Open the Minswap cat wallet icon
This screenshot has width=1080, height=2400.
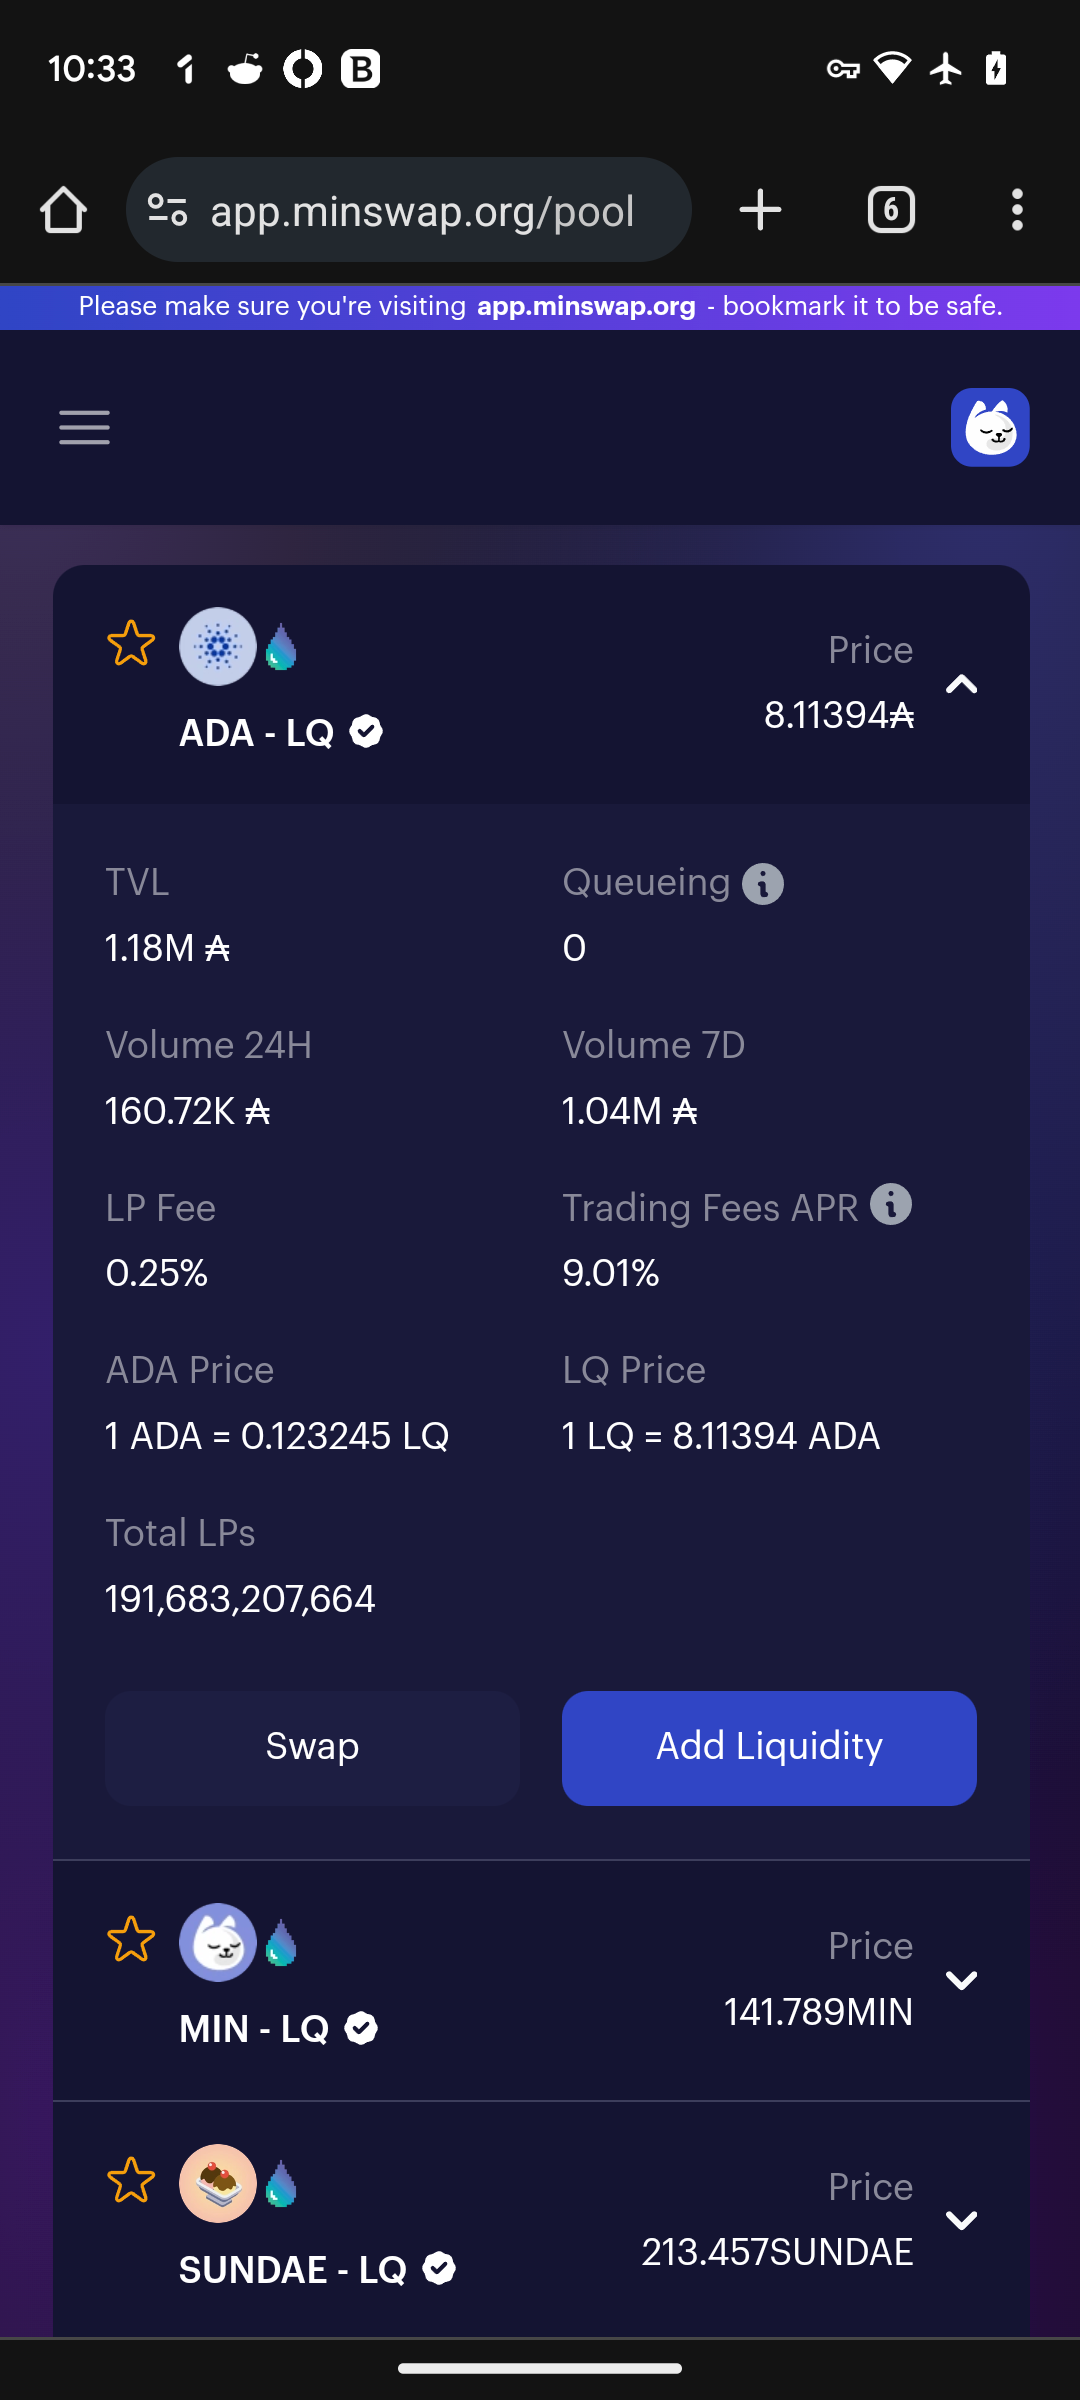tap(990, 427)
